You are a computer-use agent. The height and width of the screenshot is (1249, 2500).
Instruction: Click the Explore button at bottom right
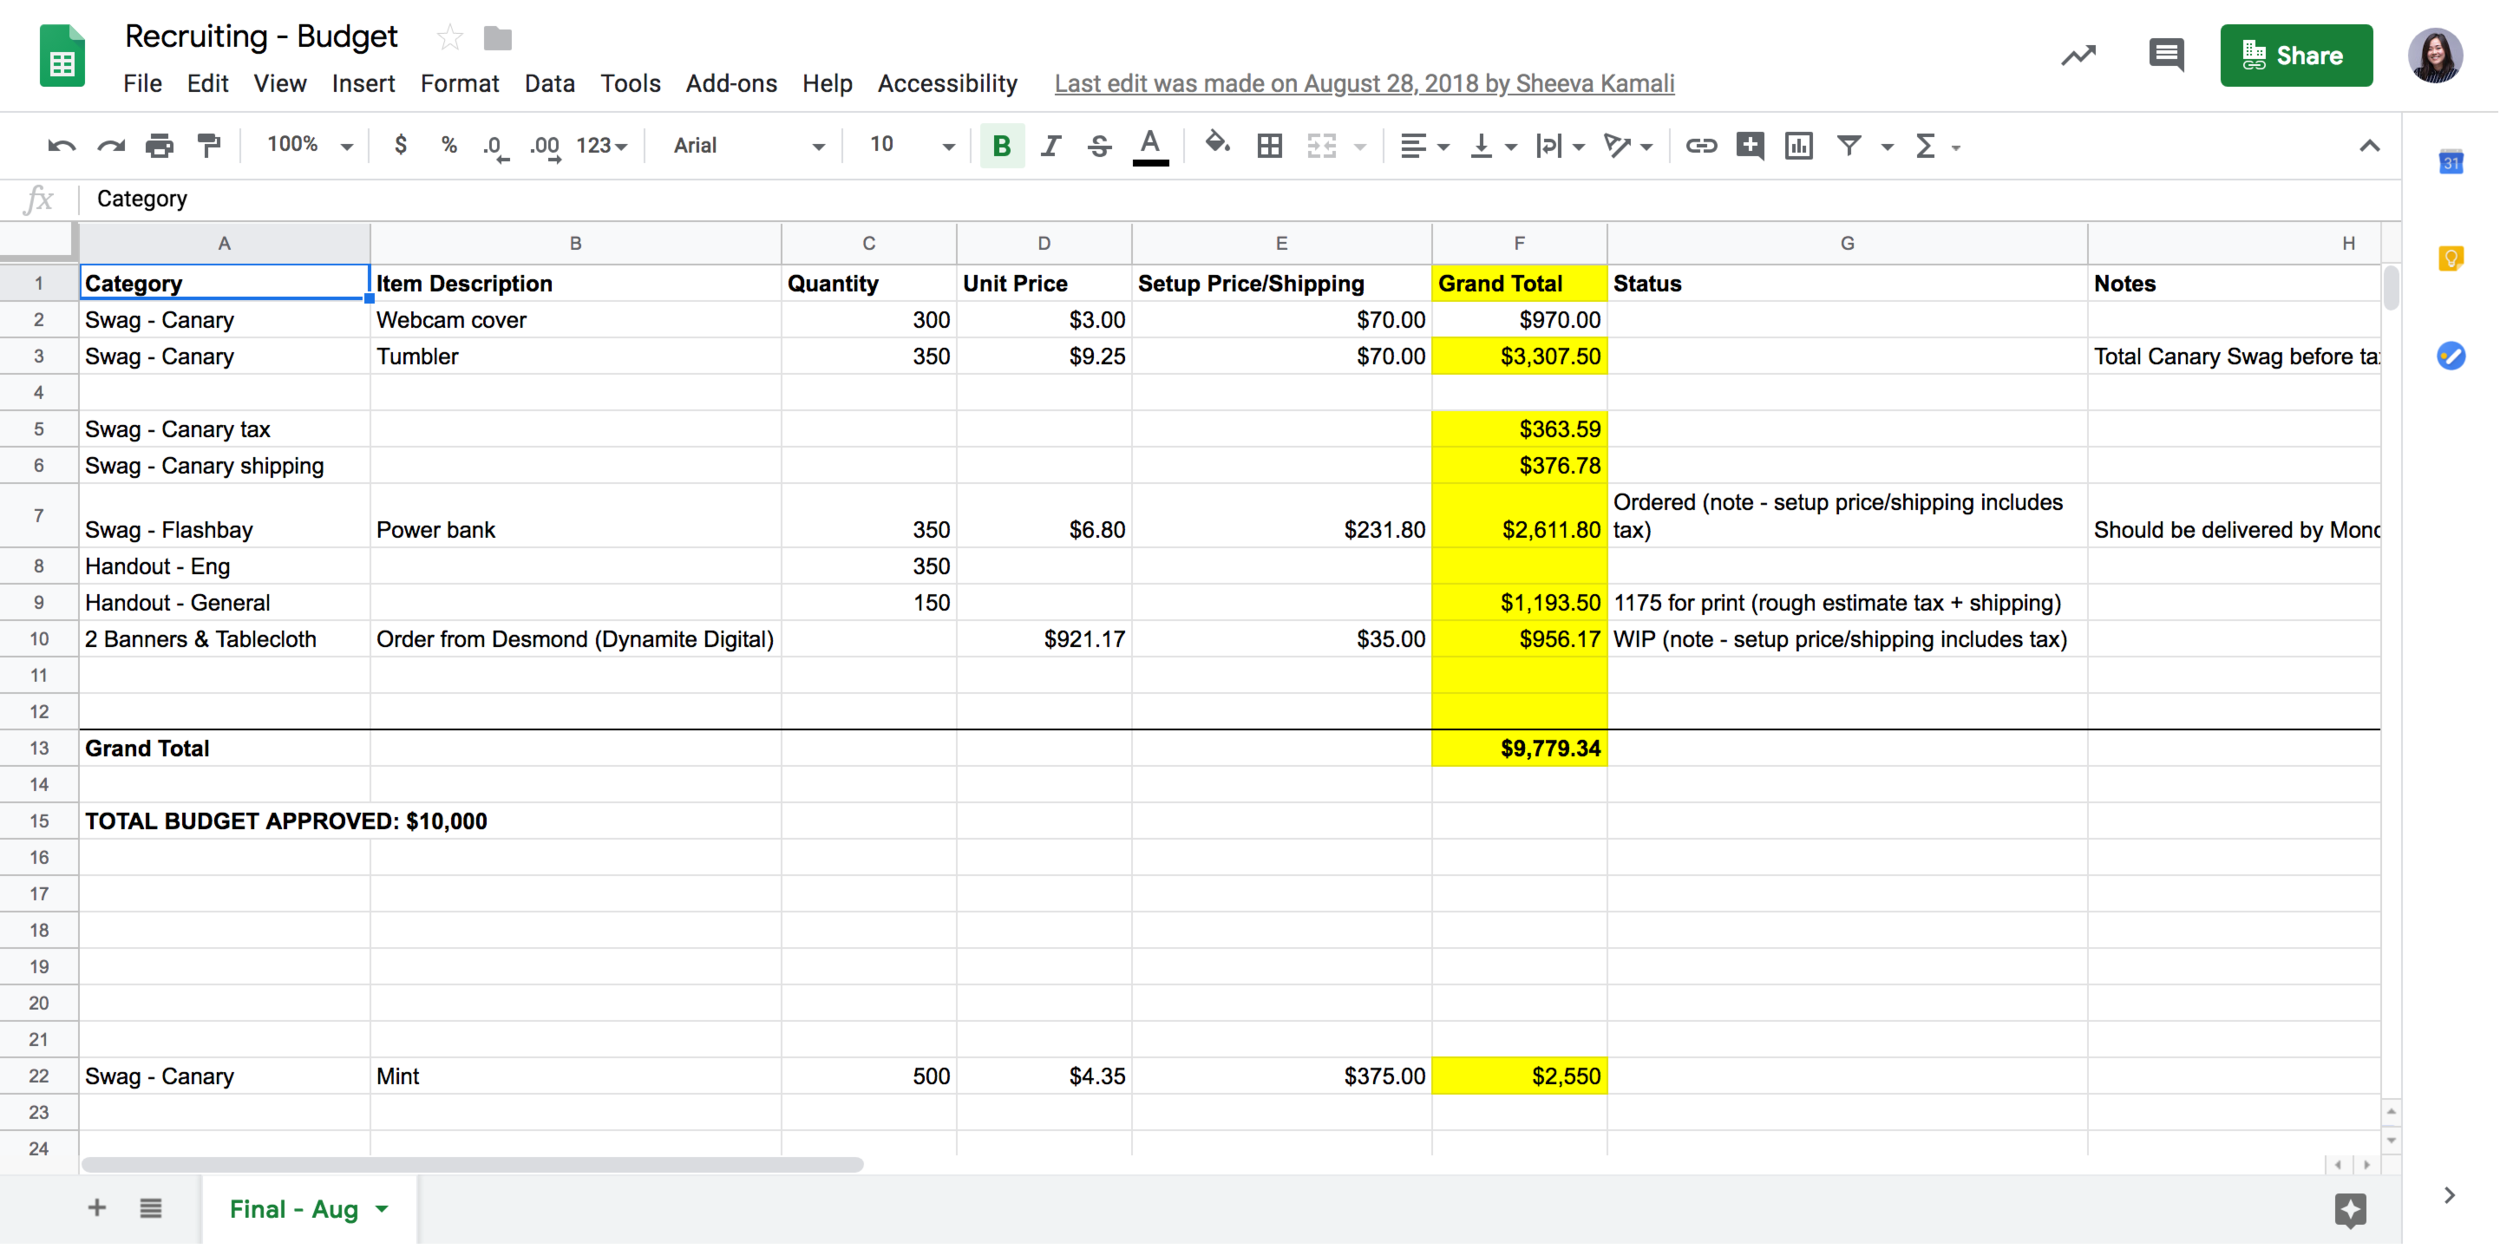tap(2350, 1209)
